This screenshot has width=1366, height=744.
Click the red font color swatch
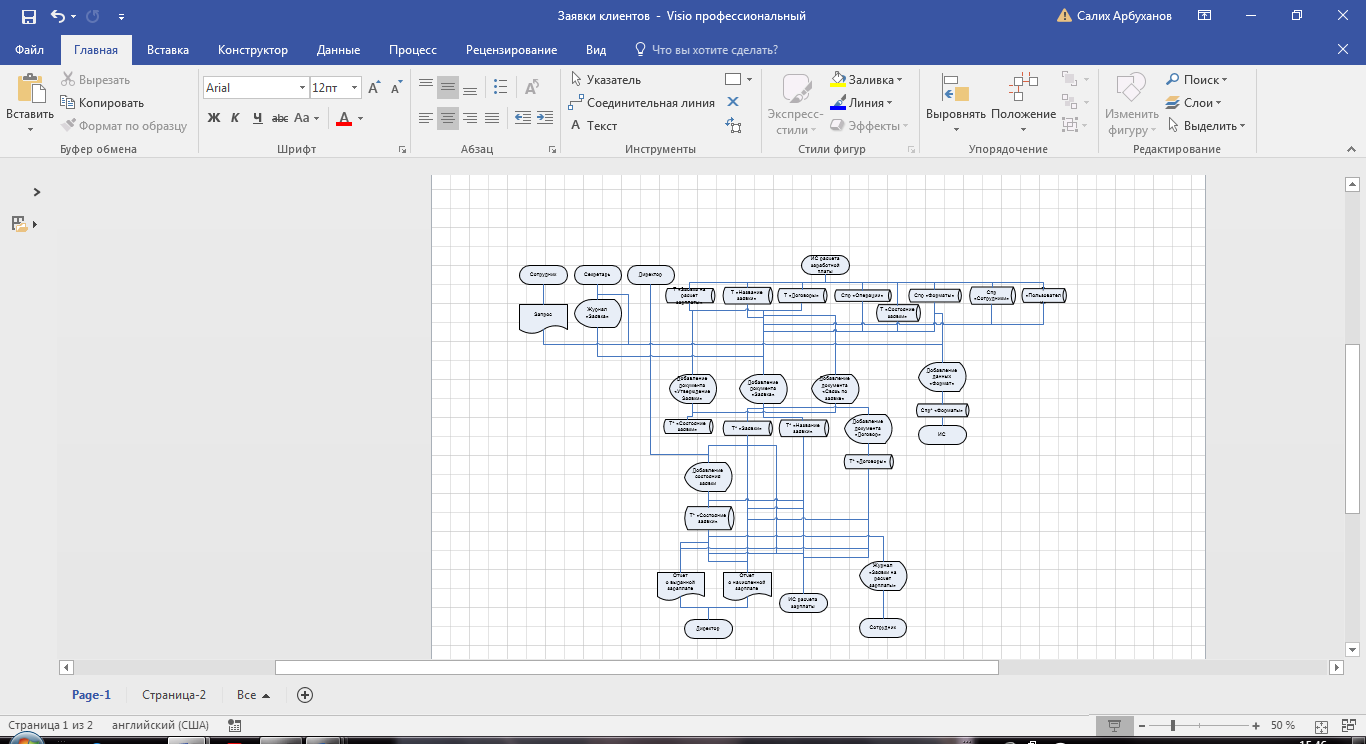344,119
